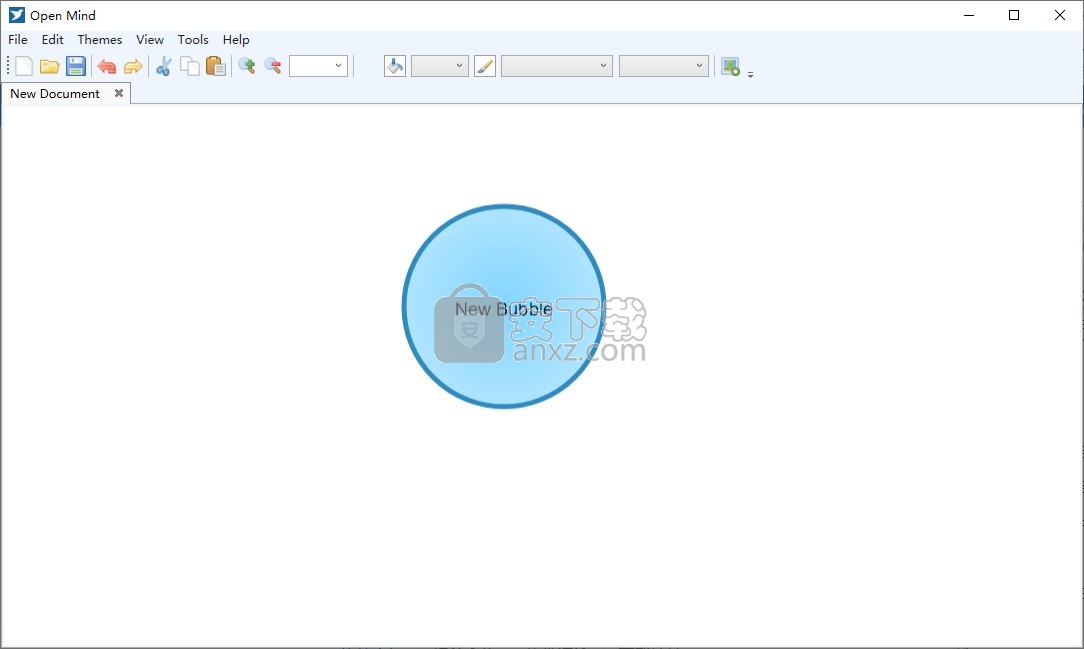
Task: Open the Edit menu
Action: click(x=53, y=39)
